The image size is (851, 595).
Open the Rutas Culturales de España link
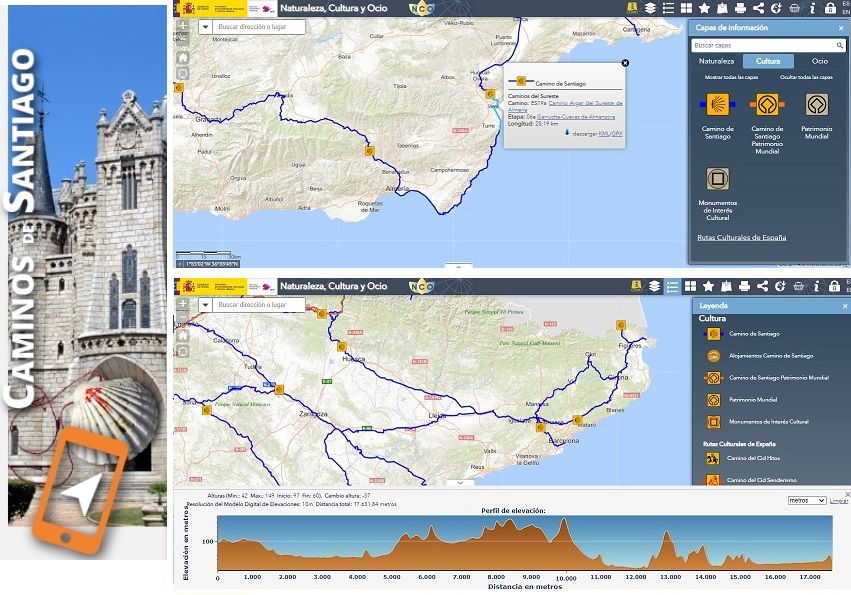[x=741, y=237]
